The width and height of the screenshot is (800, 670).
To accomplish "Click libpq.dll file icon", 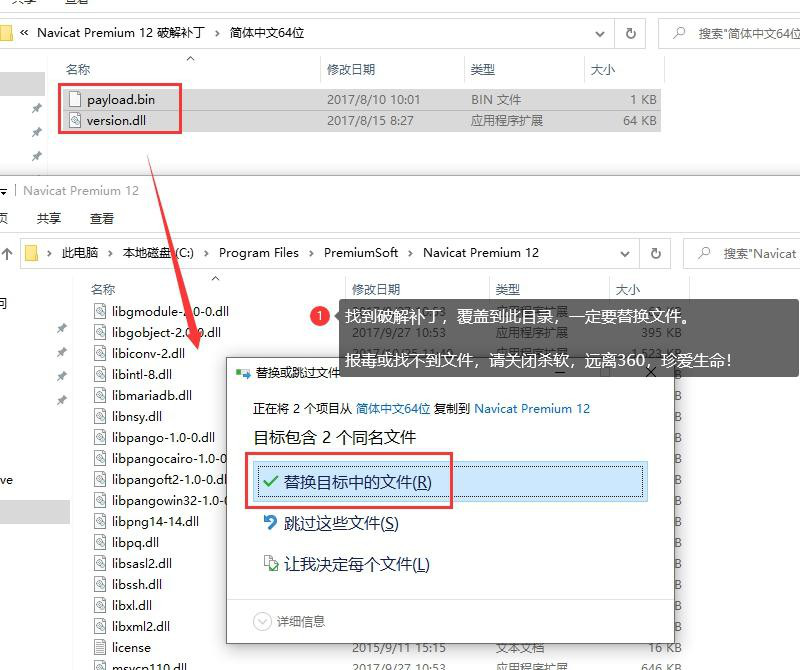I will point(100,542).
